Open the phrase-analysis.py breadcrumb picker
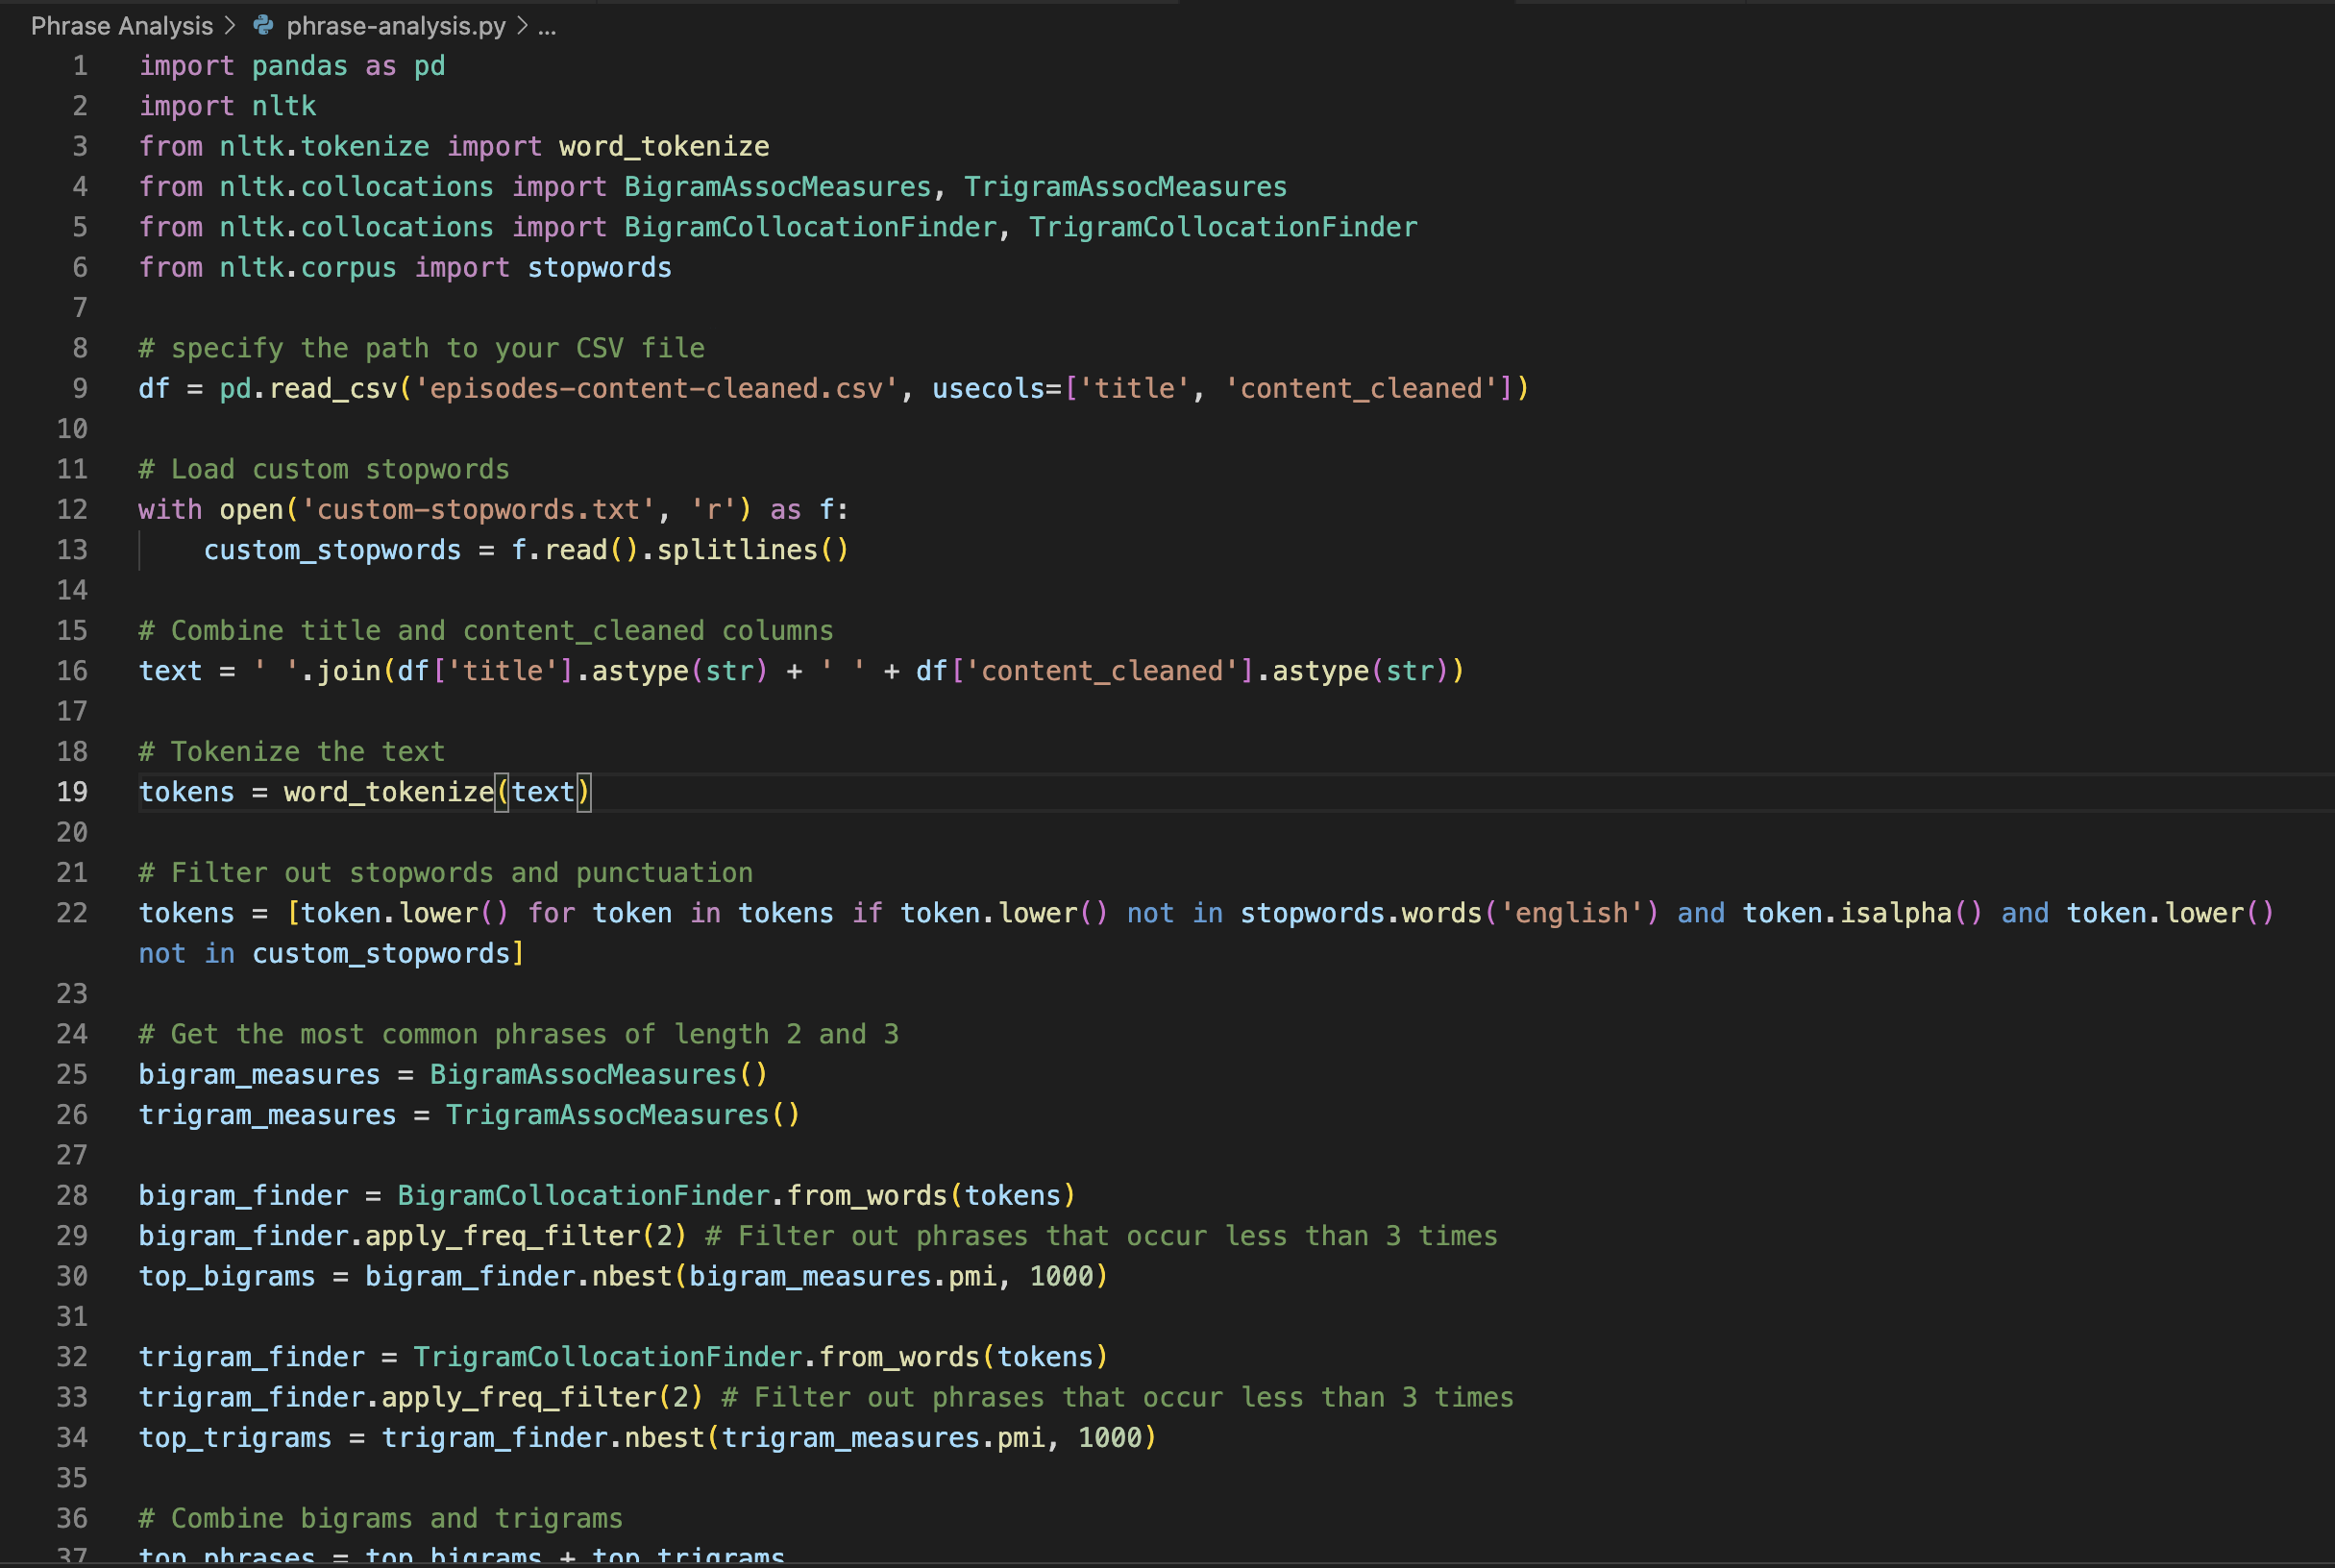Viewport: 2335px width, 1568px height. (x=395, y=25)
